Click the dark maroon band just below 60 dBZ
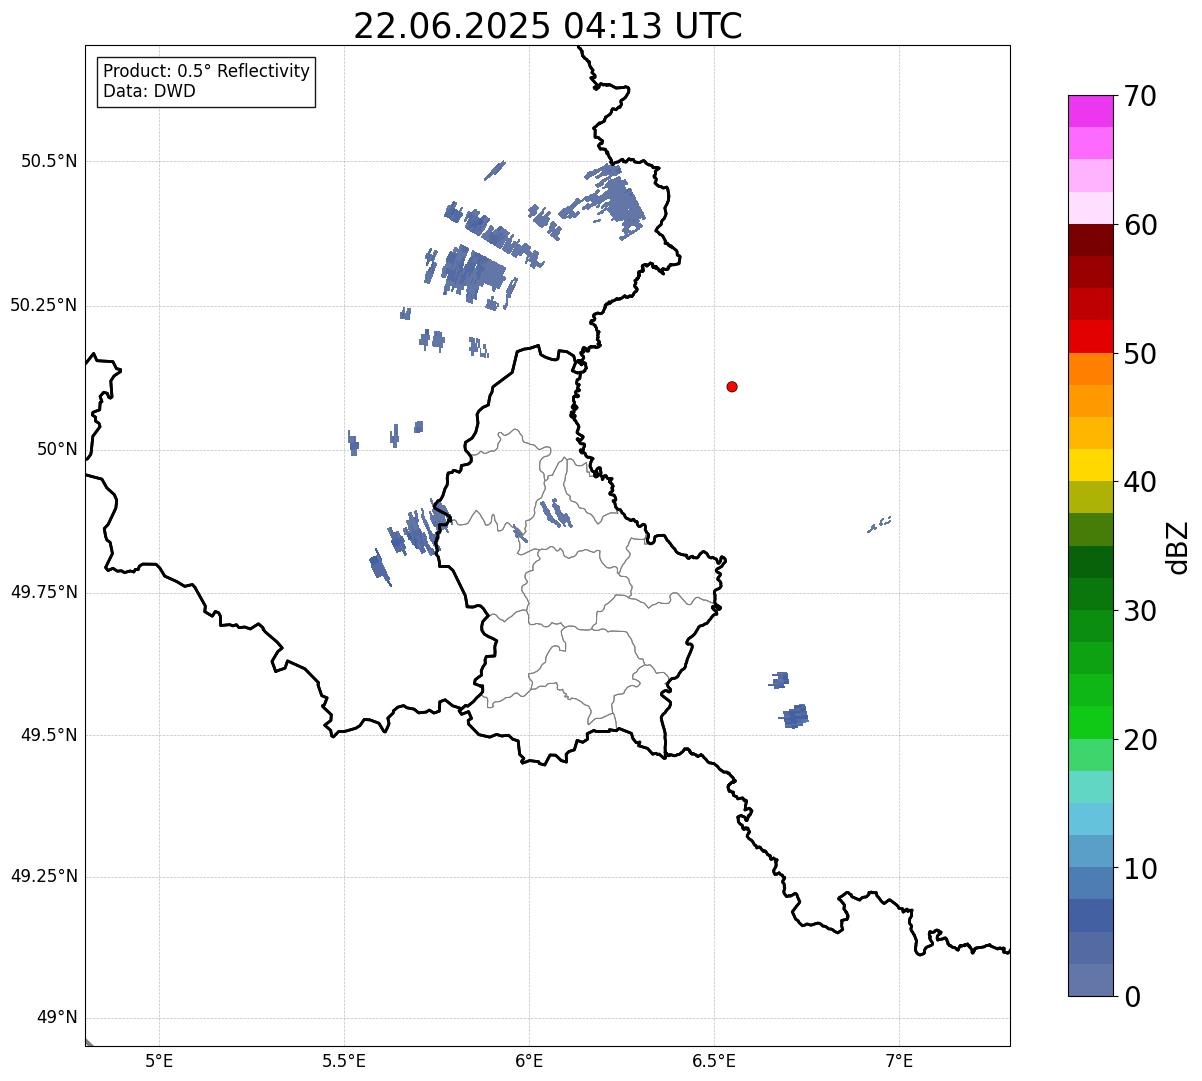Image resolution: width=1202 pixels, height=1081 pixels. (x=1090, y=240)
